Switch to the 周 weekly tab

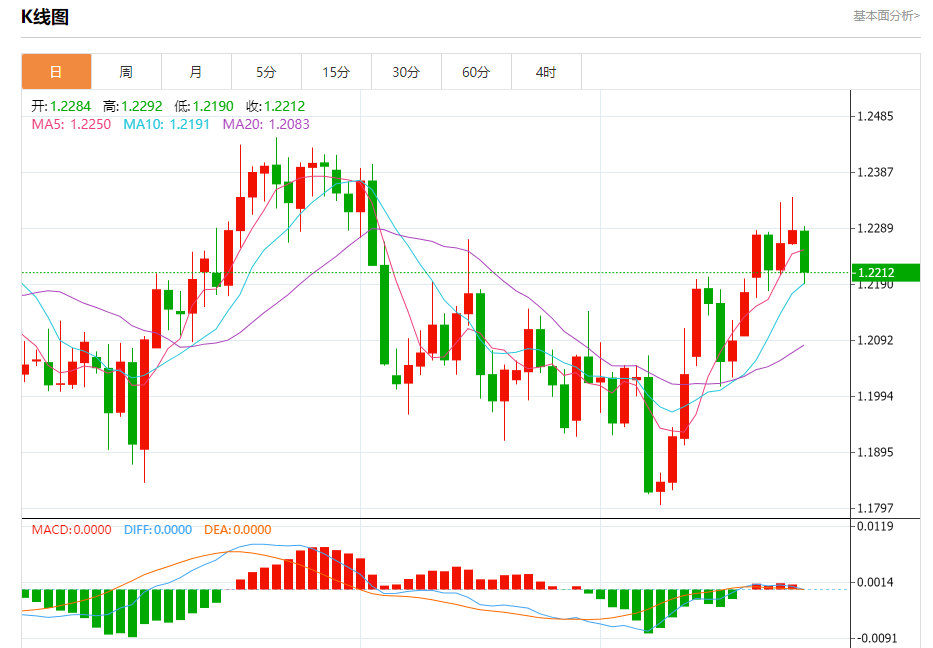click(x=126, y=72)
